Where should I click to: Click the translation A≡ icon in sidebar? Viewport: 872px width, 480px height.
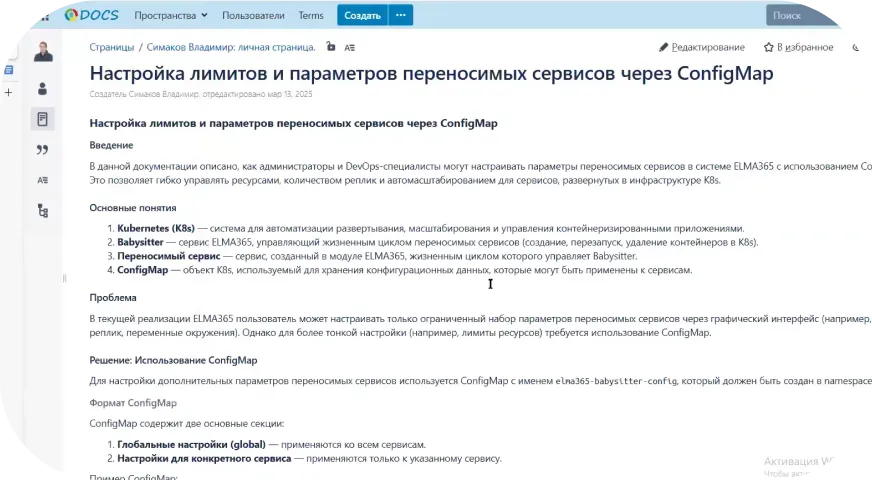[x=42, y=180]
